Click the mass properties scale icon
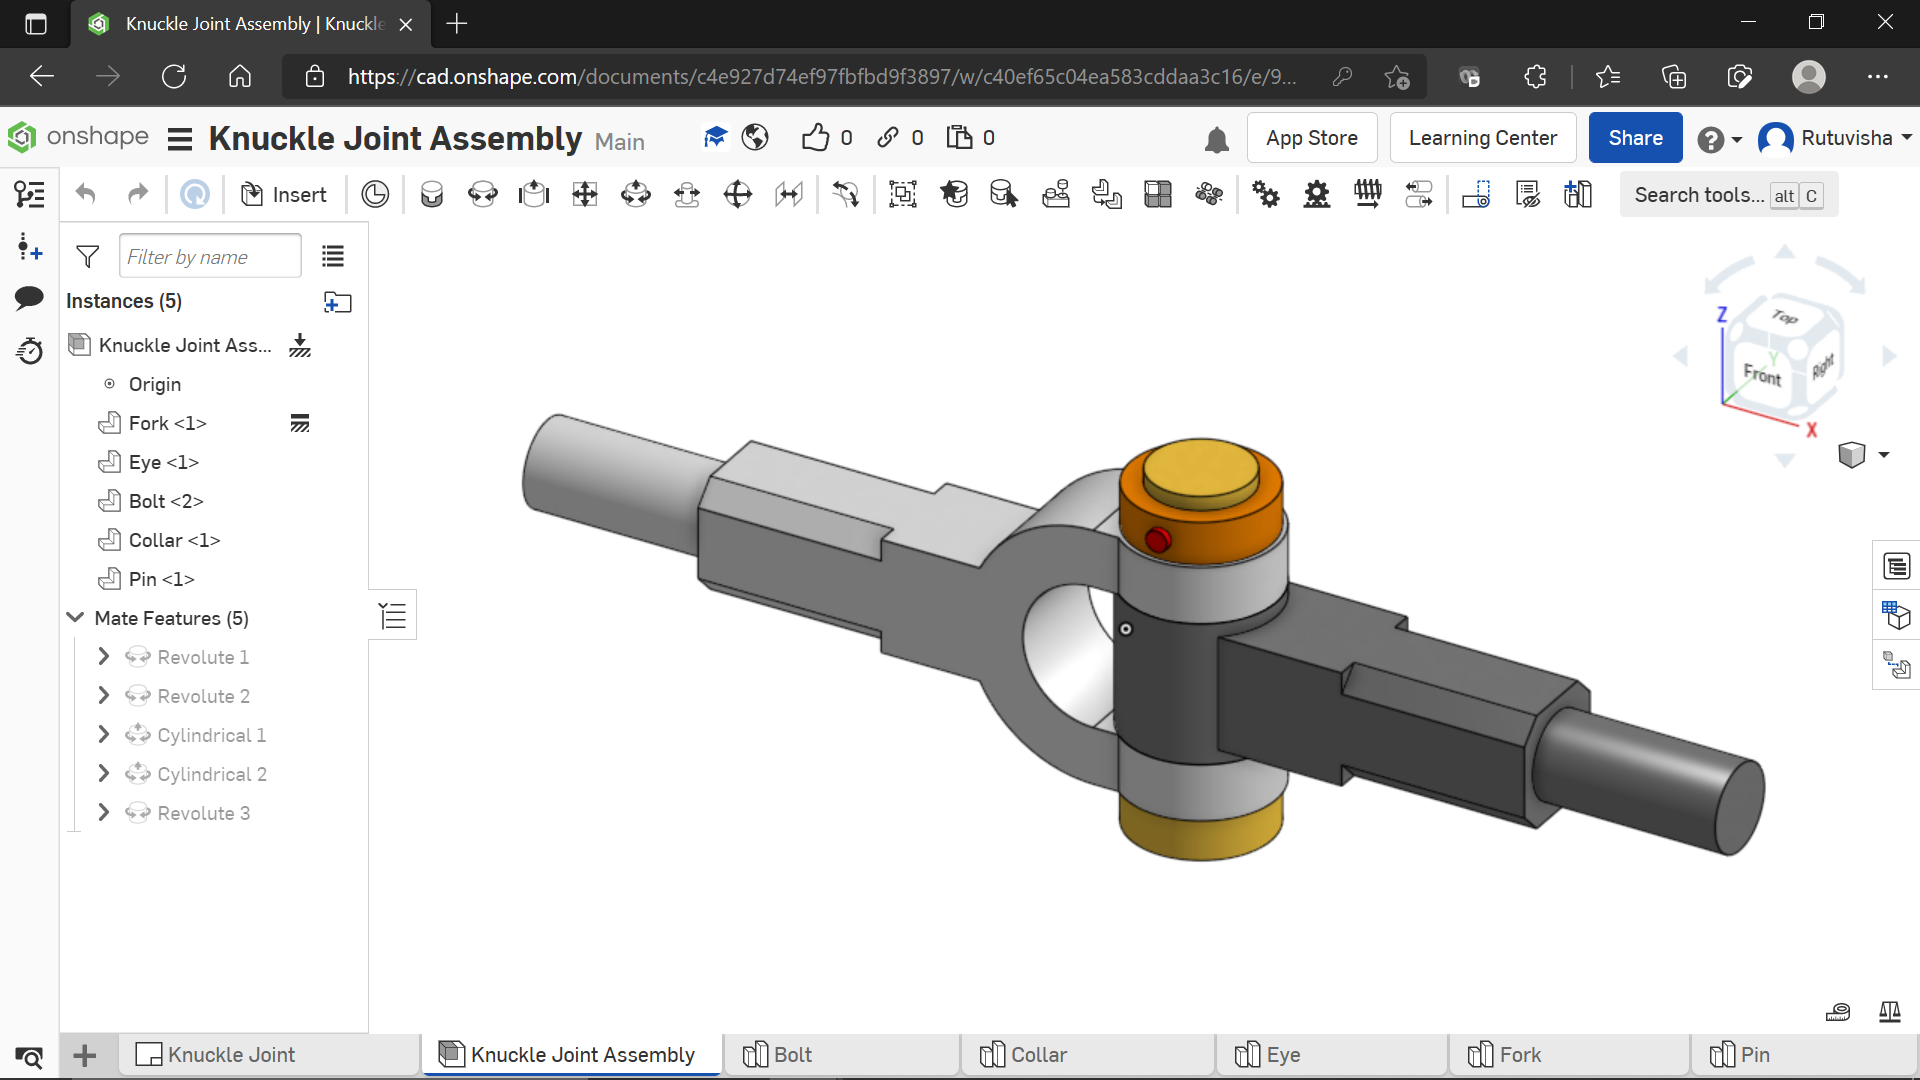The height and width of the screenshot is (1080, 1920). click(x=1889, y=1012)
